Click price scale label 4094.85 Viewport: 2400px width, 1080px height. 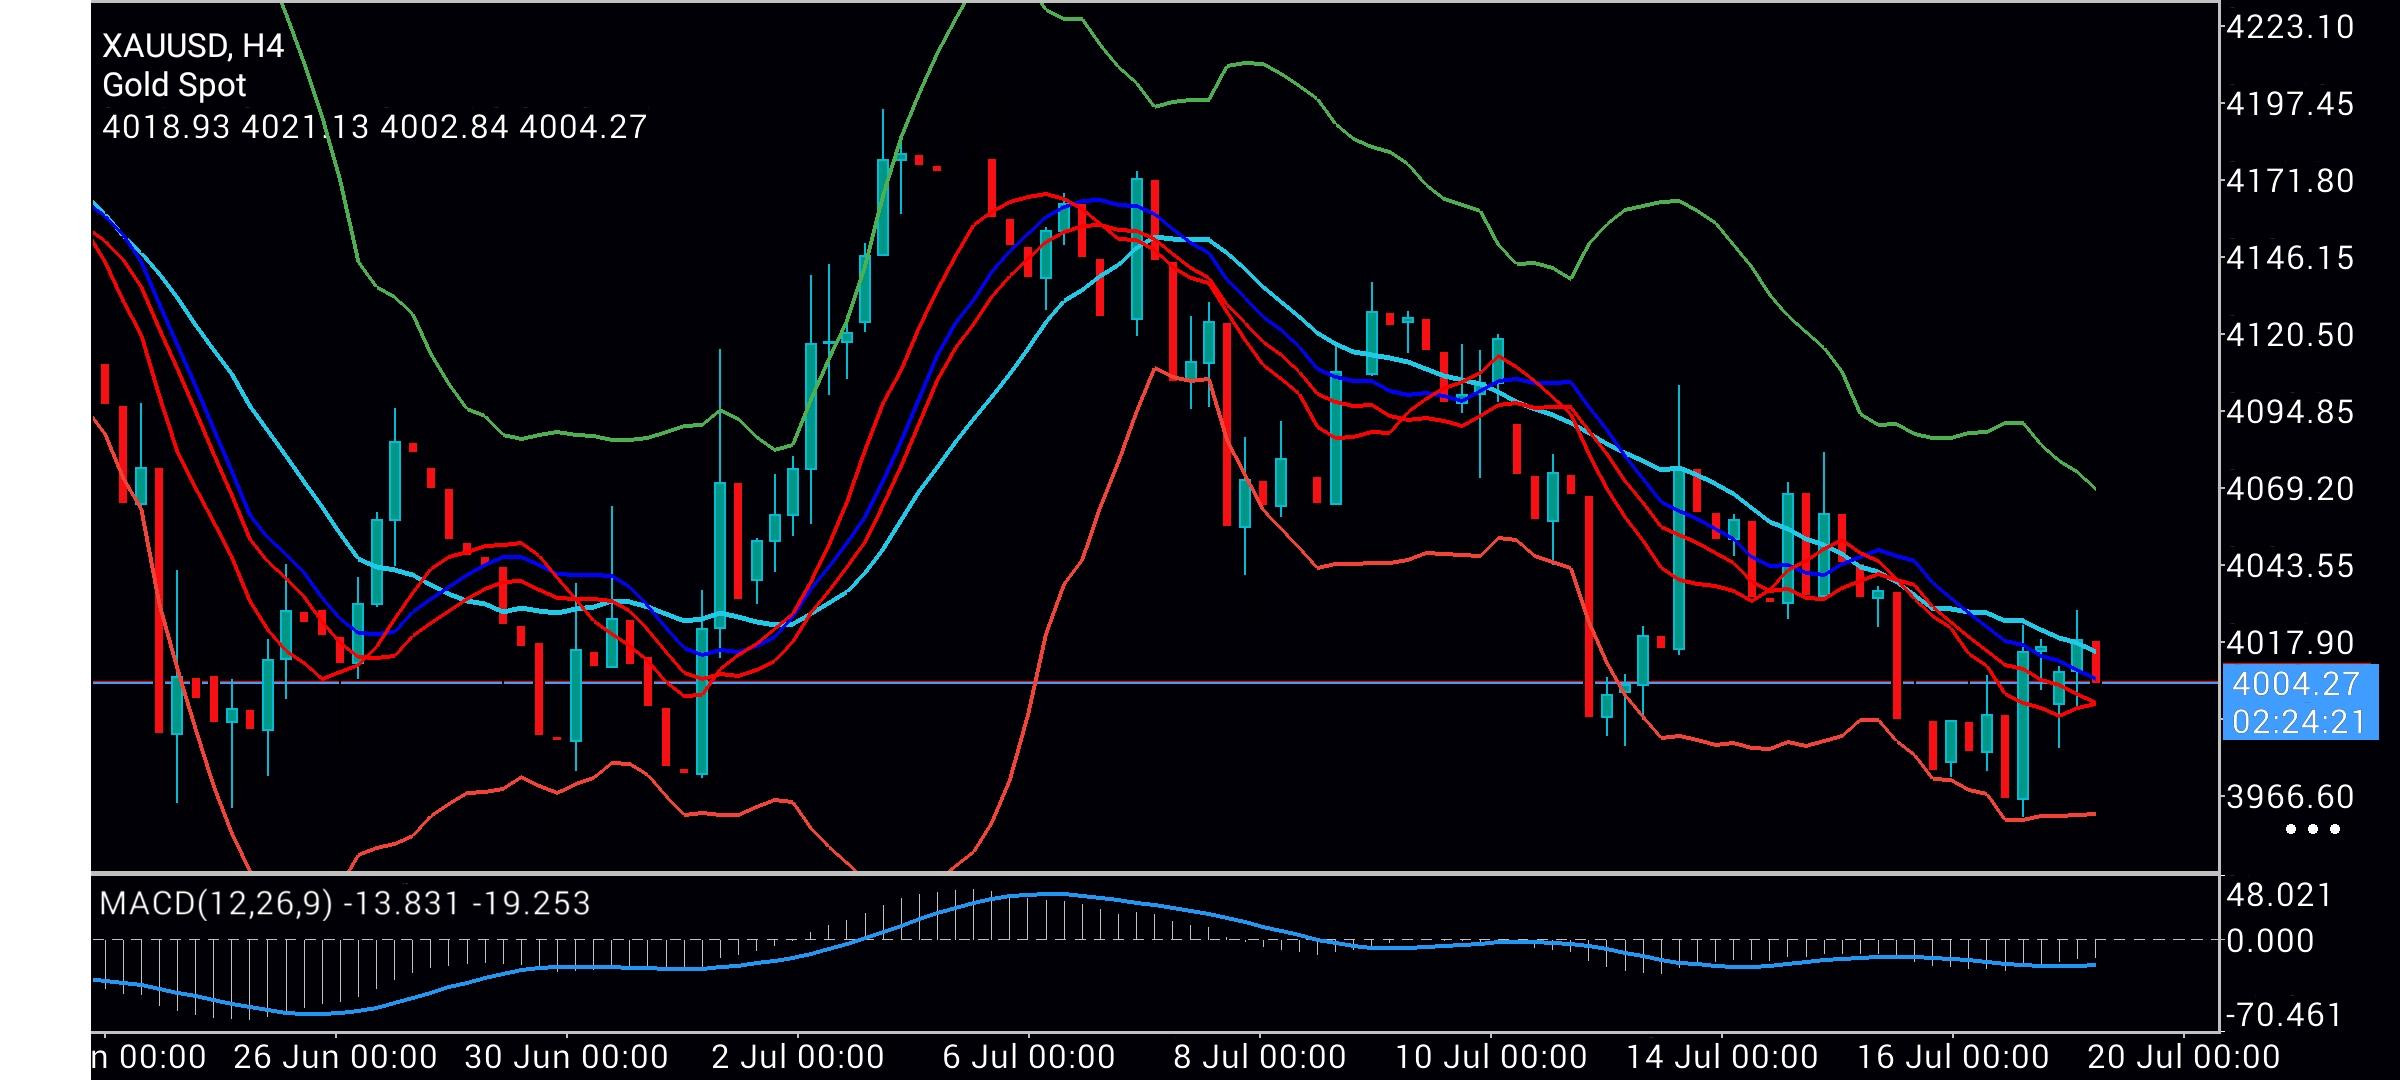click(x=2289, y=412)
